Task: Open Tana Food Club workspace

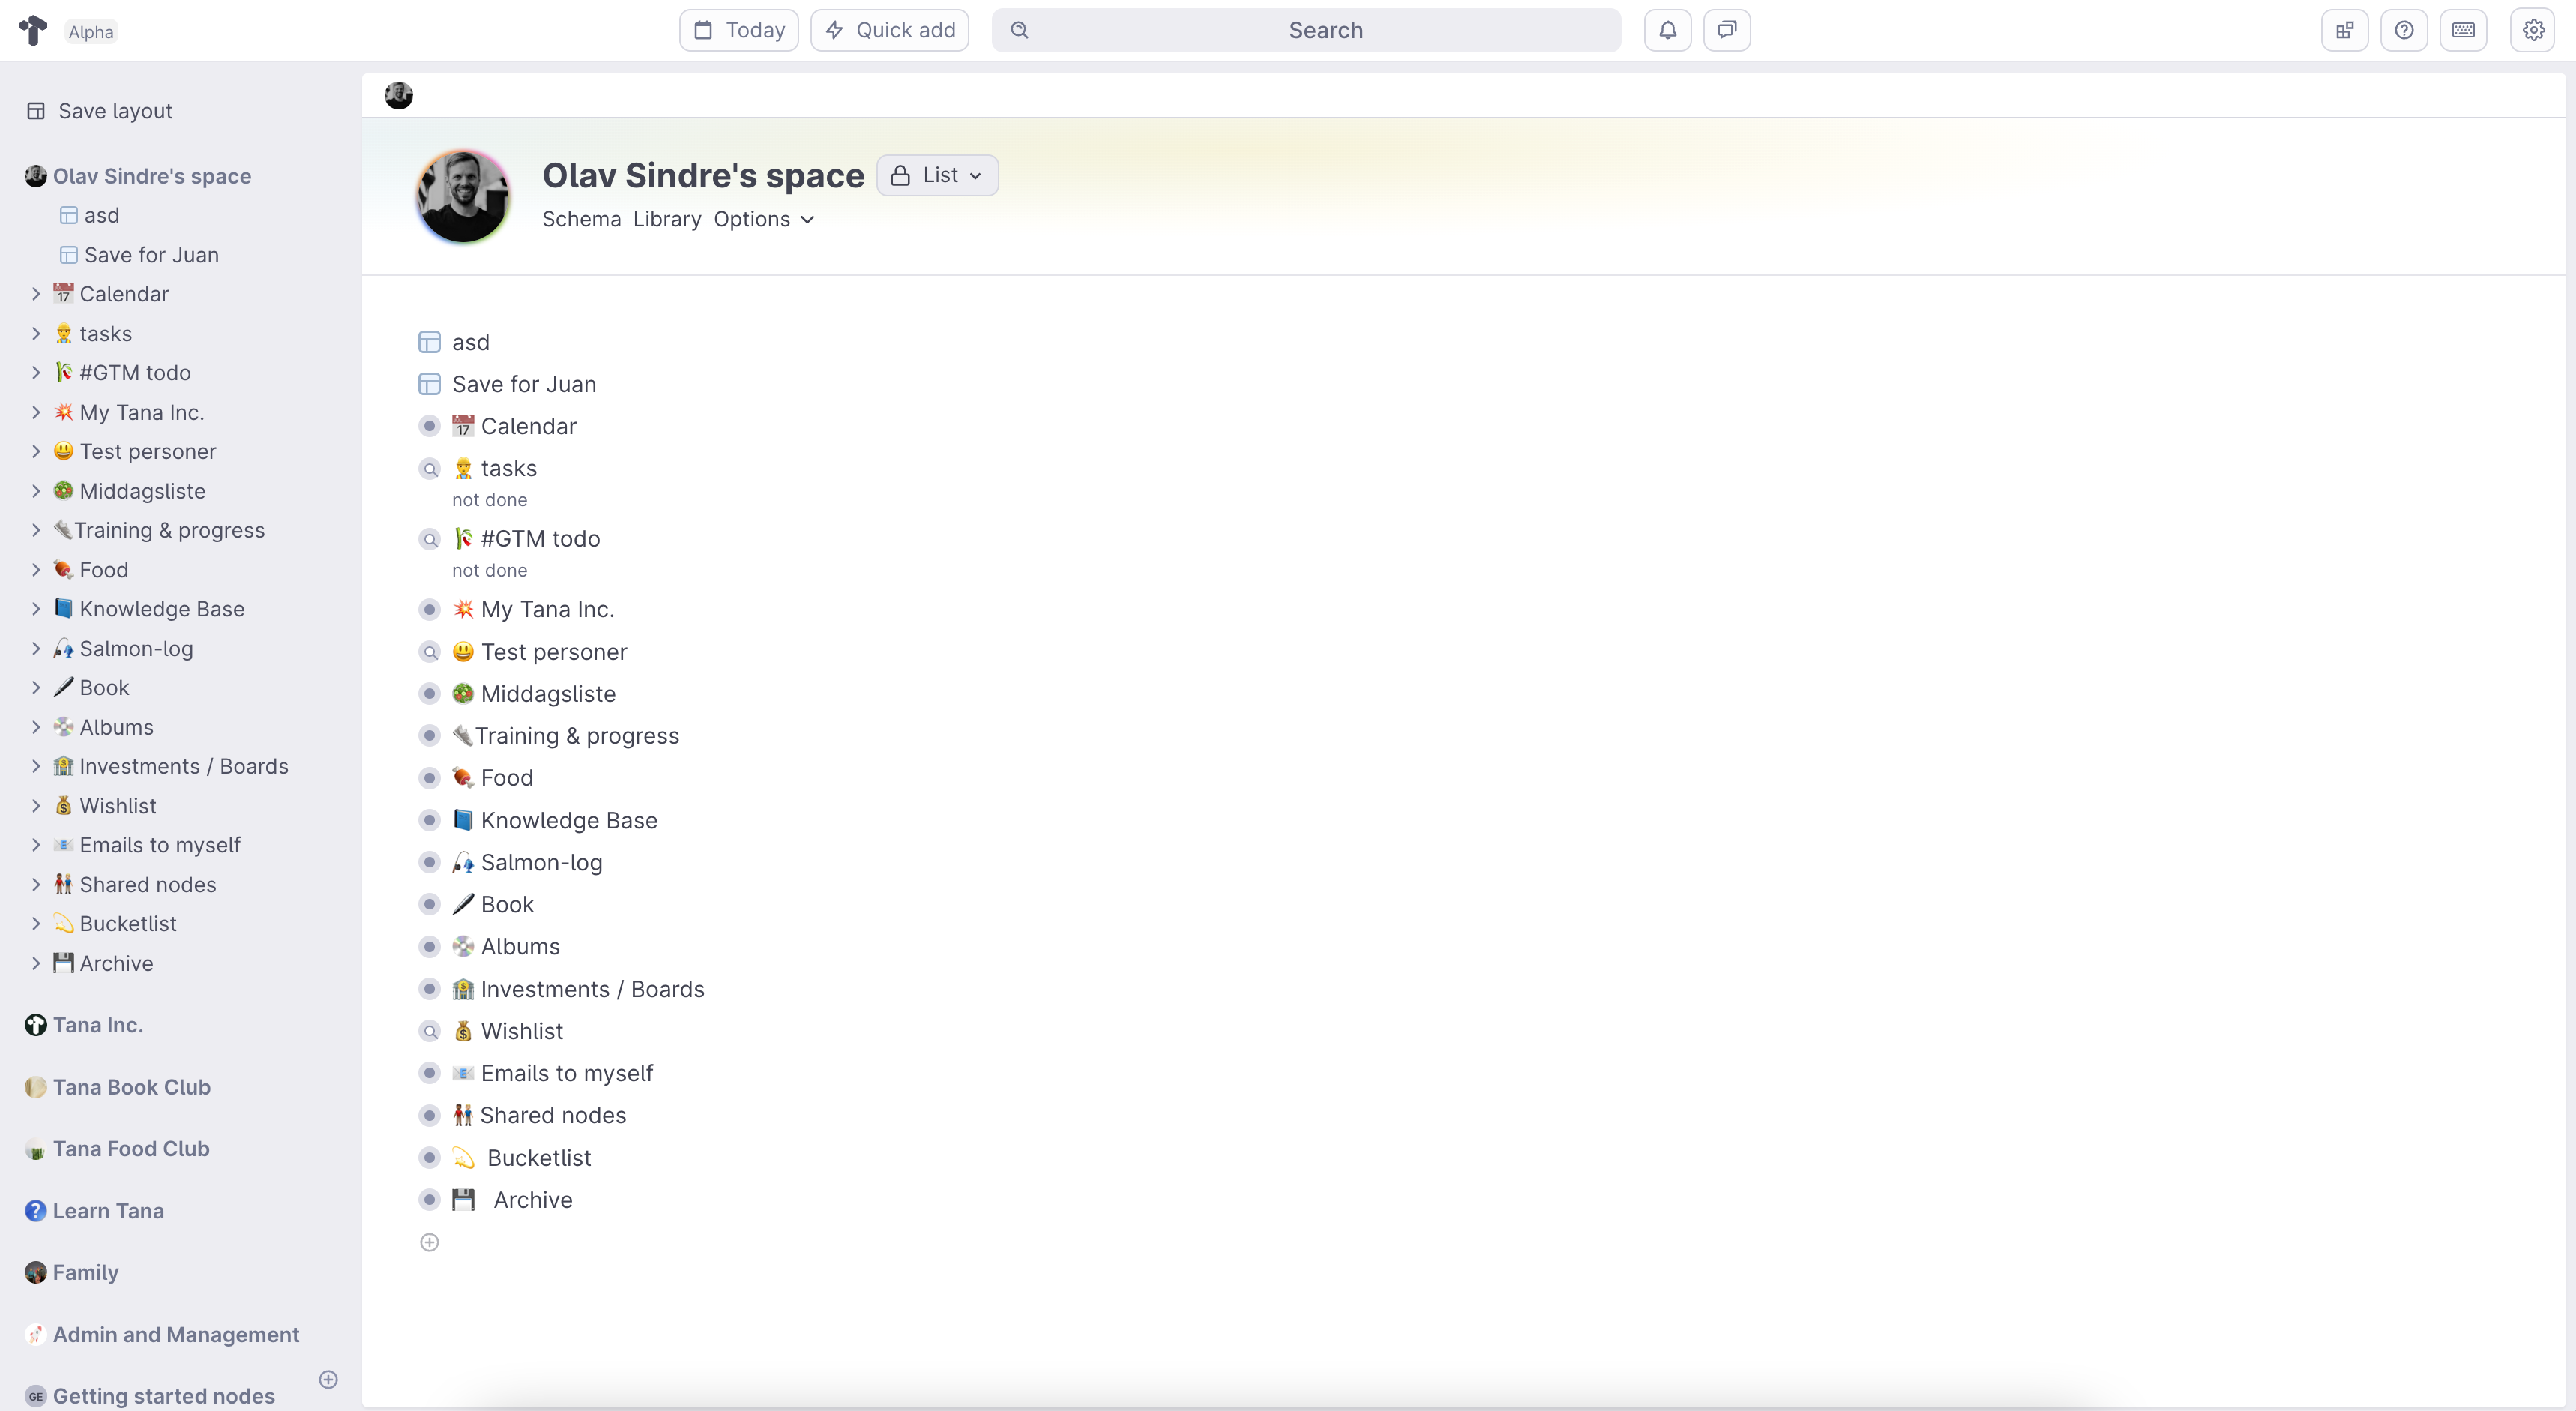Action: click(x=131, y=1149)
